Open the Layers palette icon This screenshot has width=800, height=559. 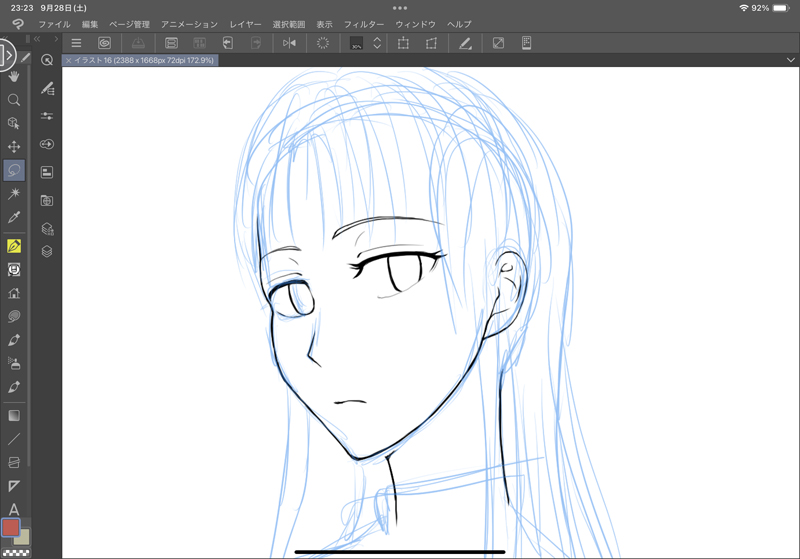[47, 251]
